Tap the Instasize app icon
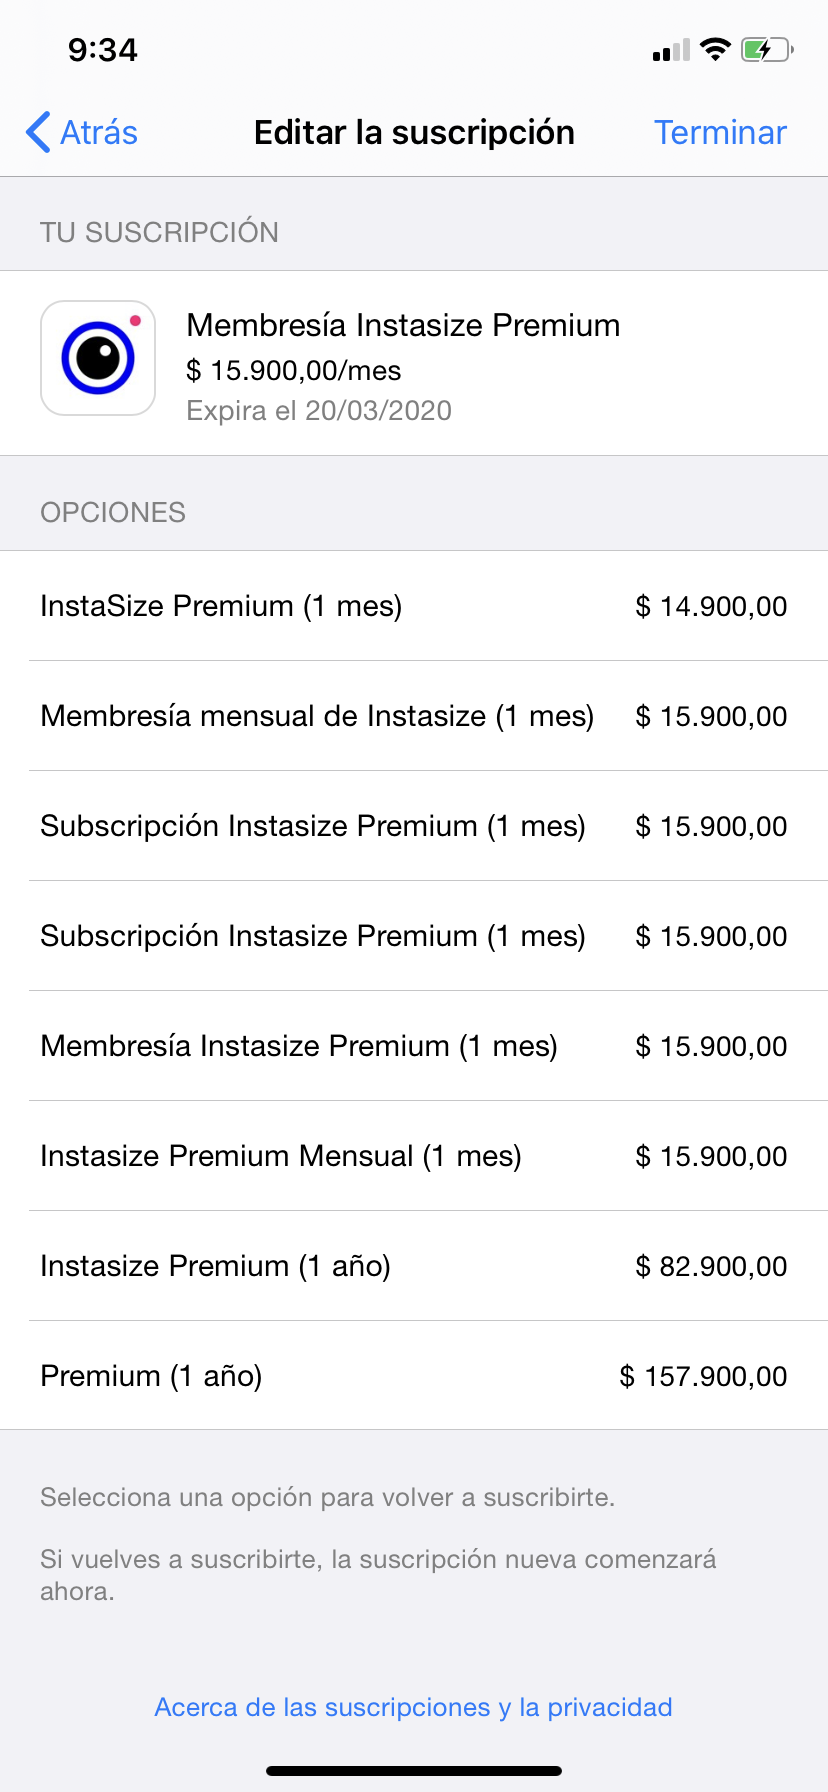The width and height of the screenshot is (828, 1792). (98, 358)
